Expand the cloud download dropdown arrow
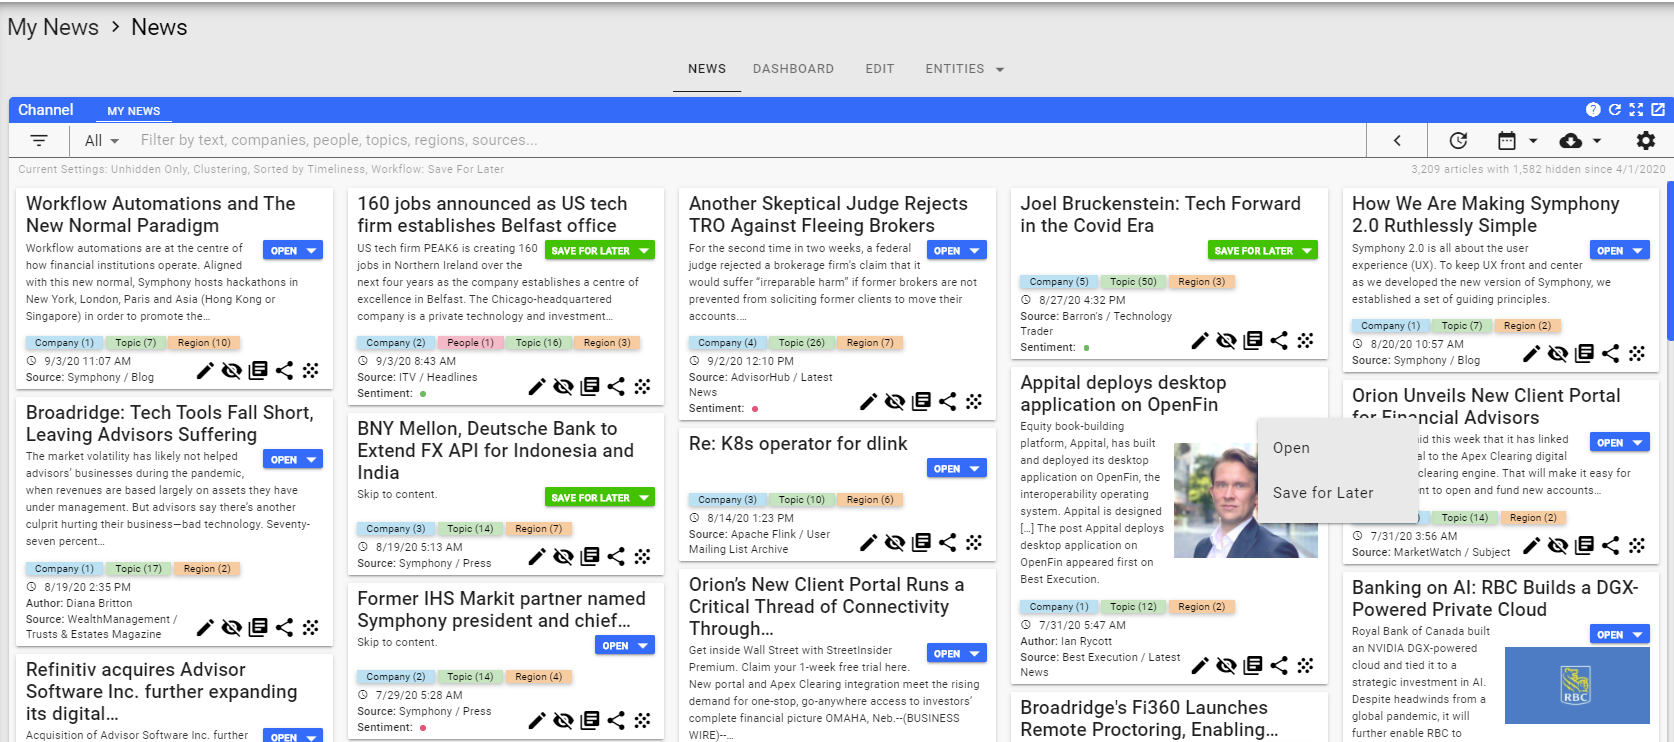 pos(1597,141)
